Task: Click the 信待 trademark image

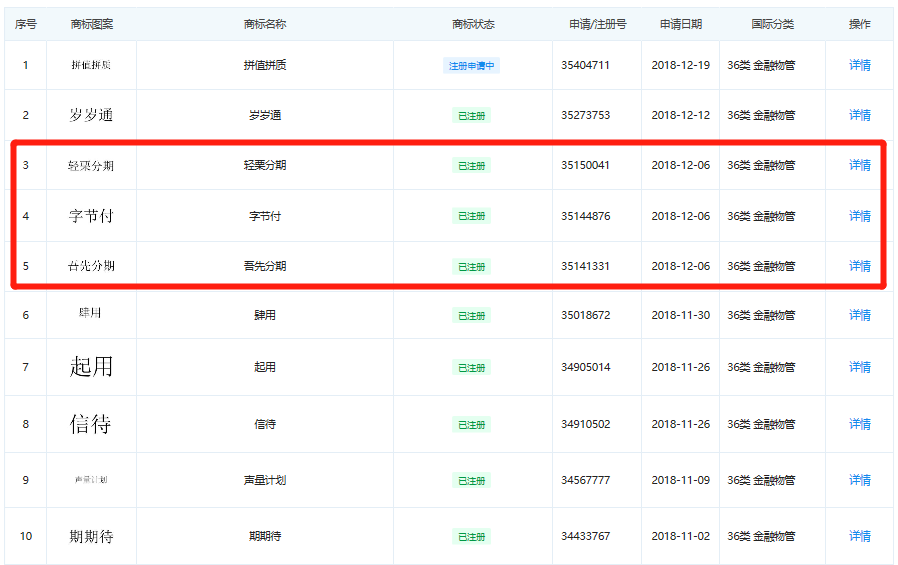Action: click(x=90, y=424)
